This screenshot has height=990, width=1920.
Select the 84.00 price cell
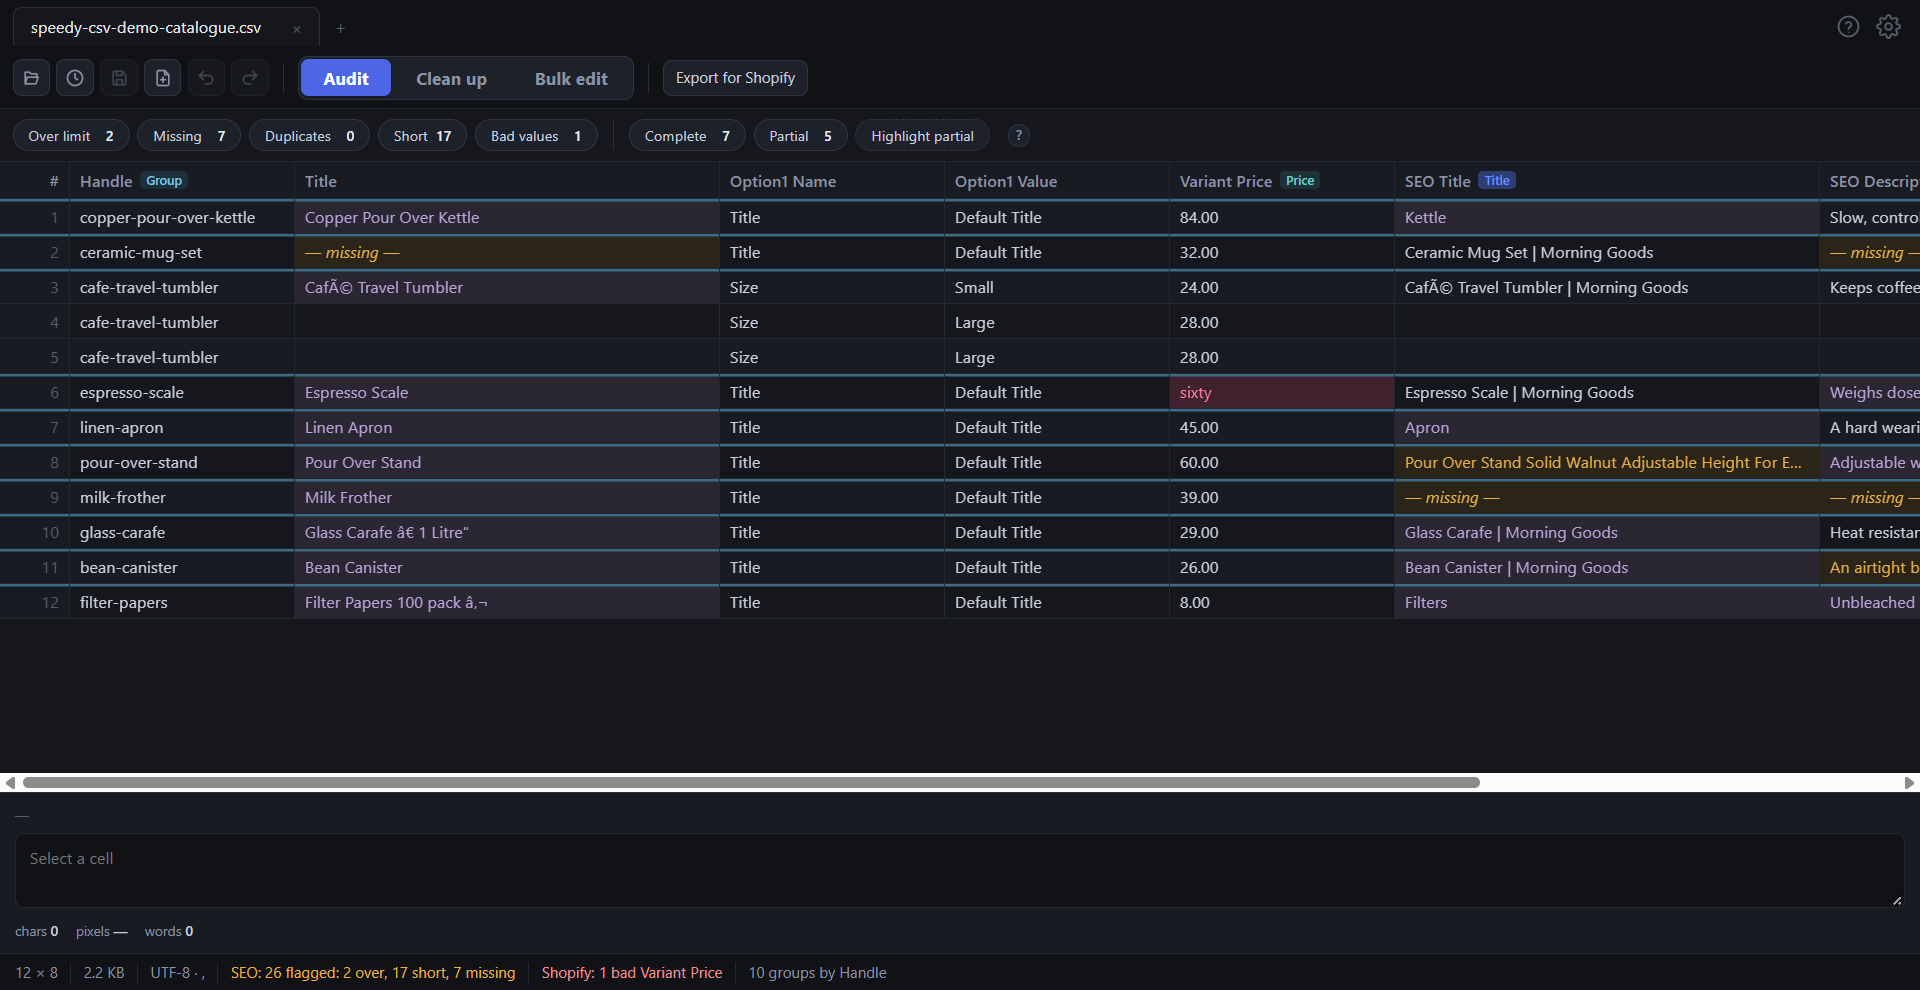(x=1281, y=218)
